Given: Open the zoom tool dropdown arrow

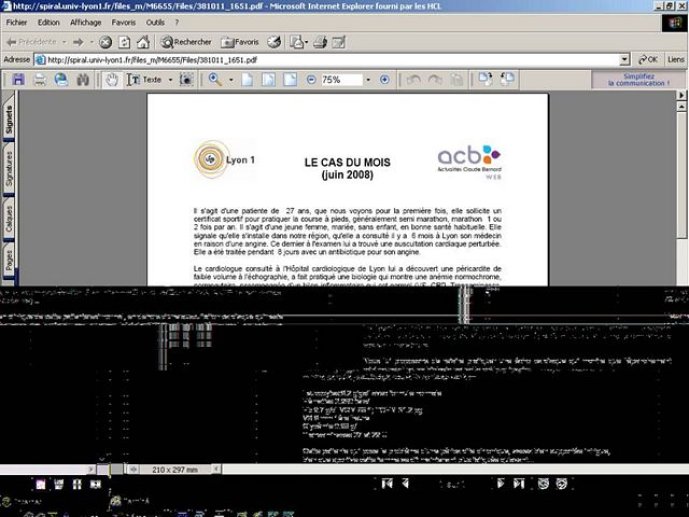Looking at the screenshot, I should coord(231,80).
